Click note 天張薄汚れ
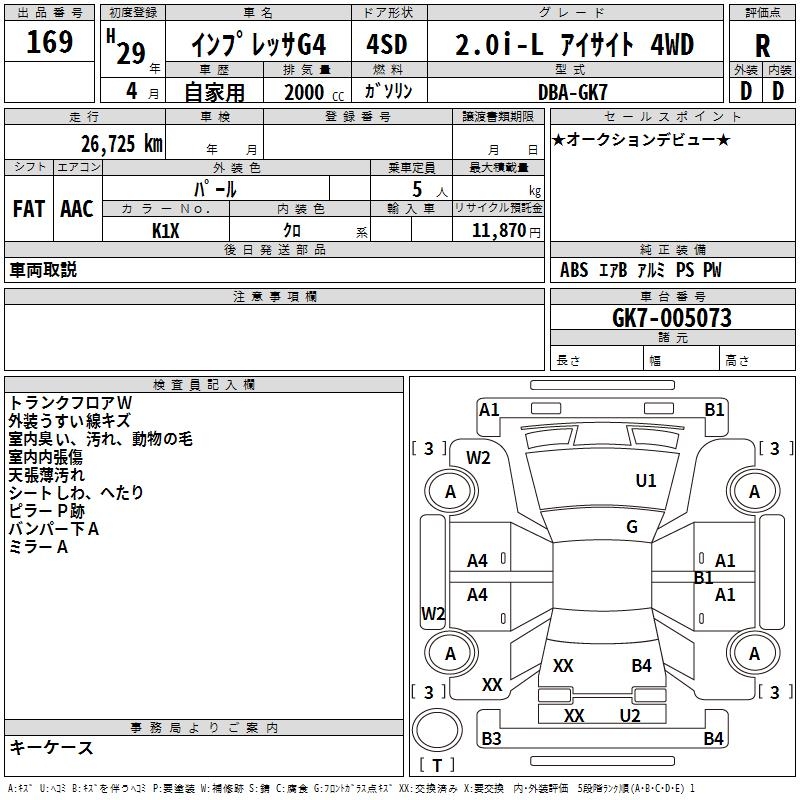This screenshot has width=800, height=800. point(46,475)
